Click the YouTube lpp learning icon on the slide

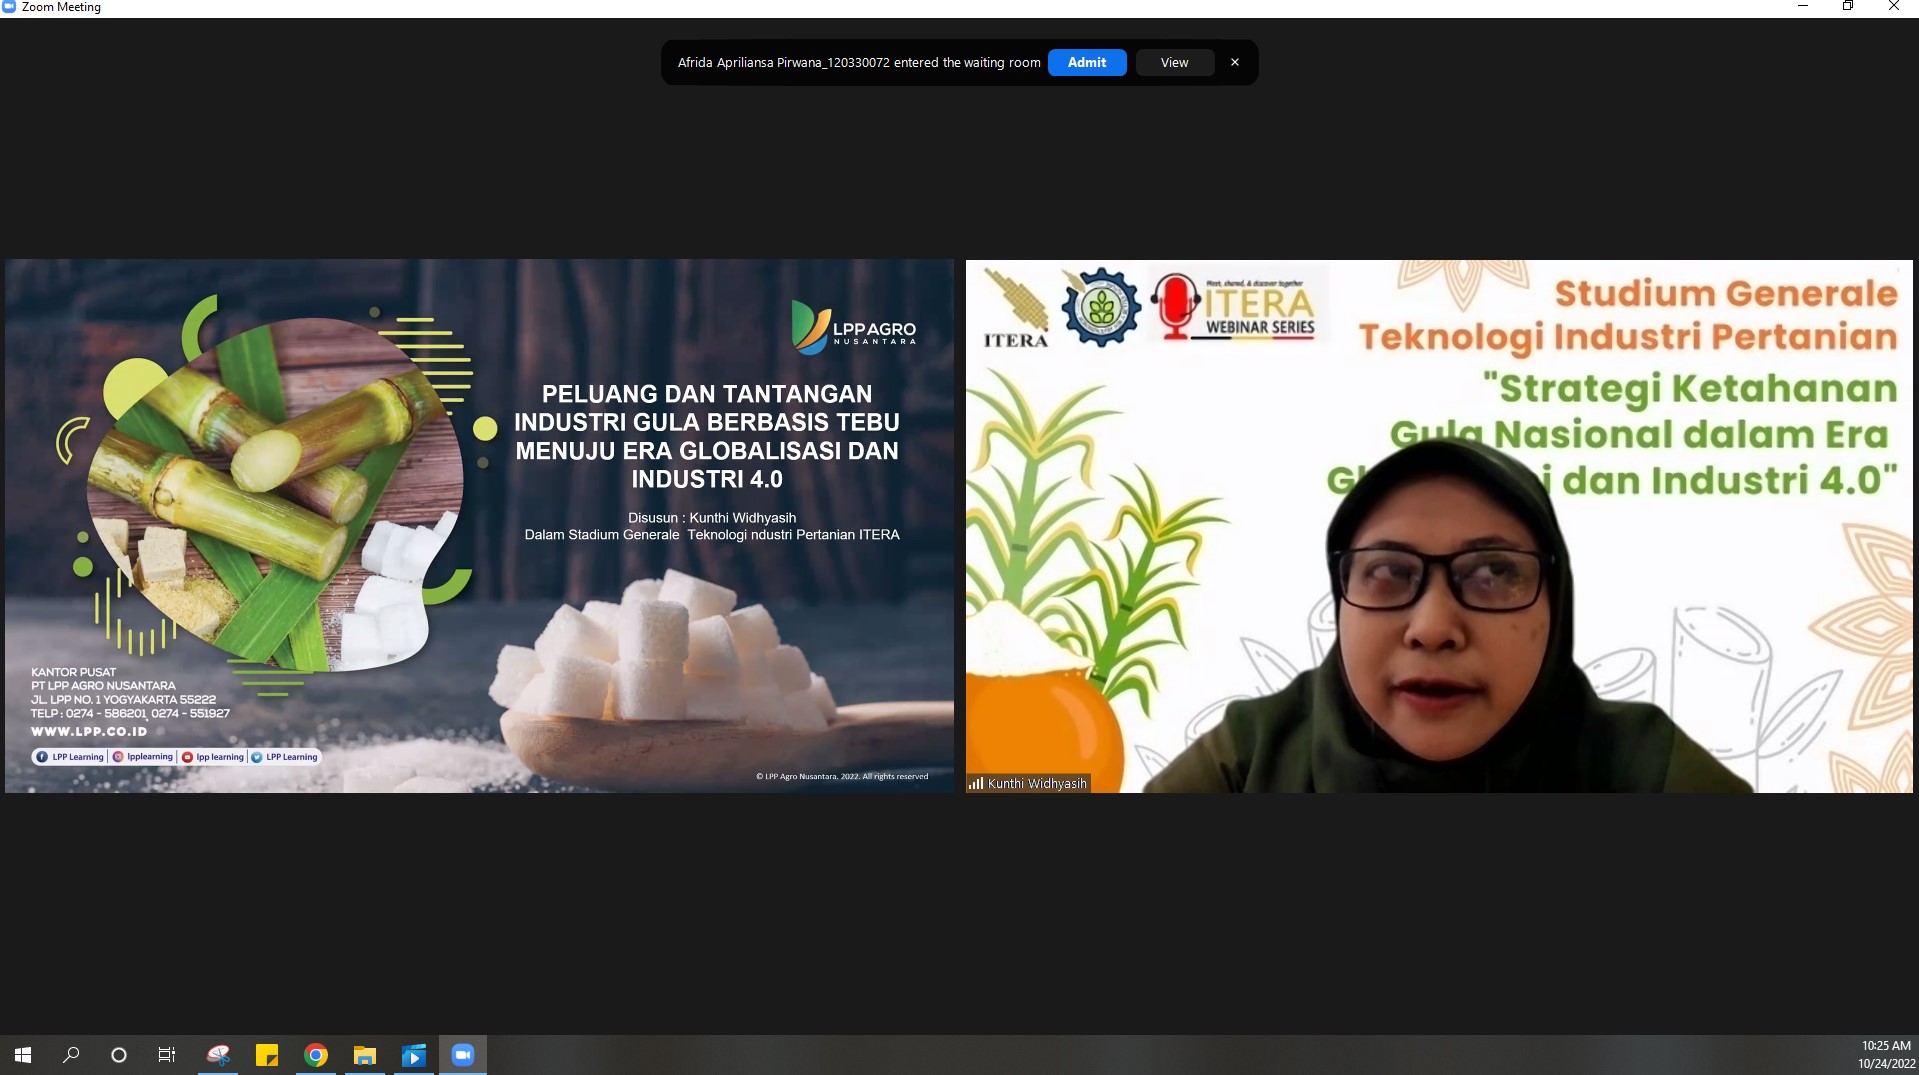point(188,757)
